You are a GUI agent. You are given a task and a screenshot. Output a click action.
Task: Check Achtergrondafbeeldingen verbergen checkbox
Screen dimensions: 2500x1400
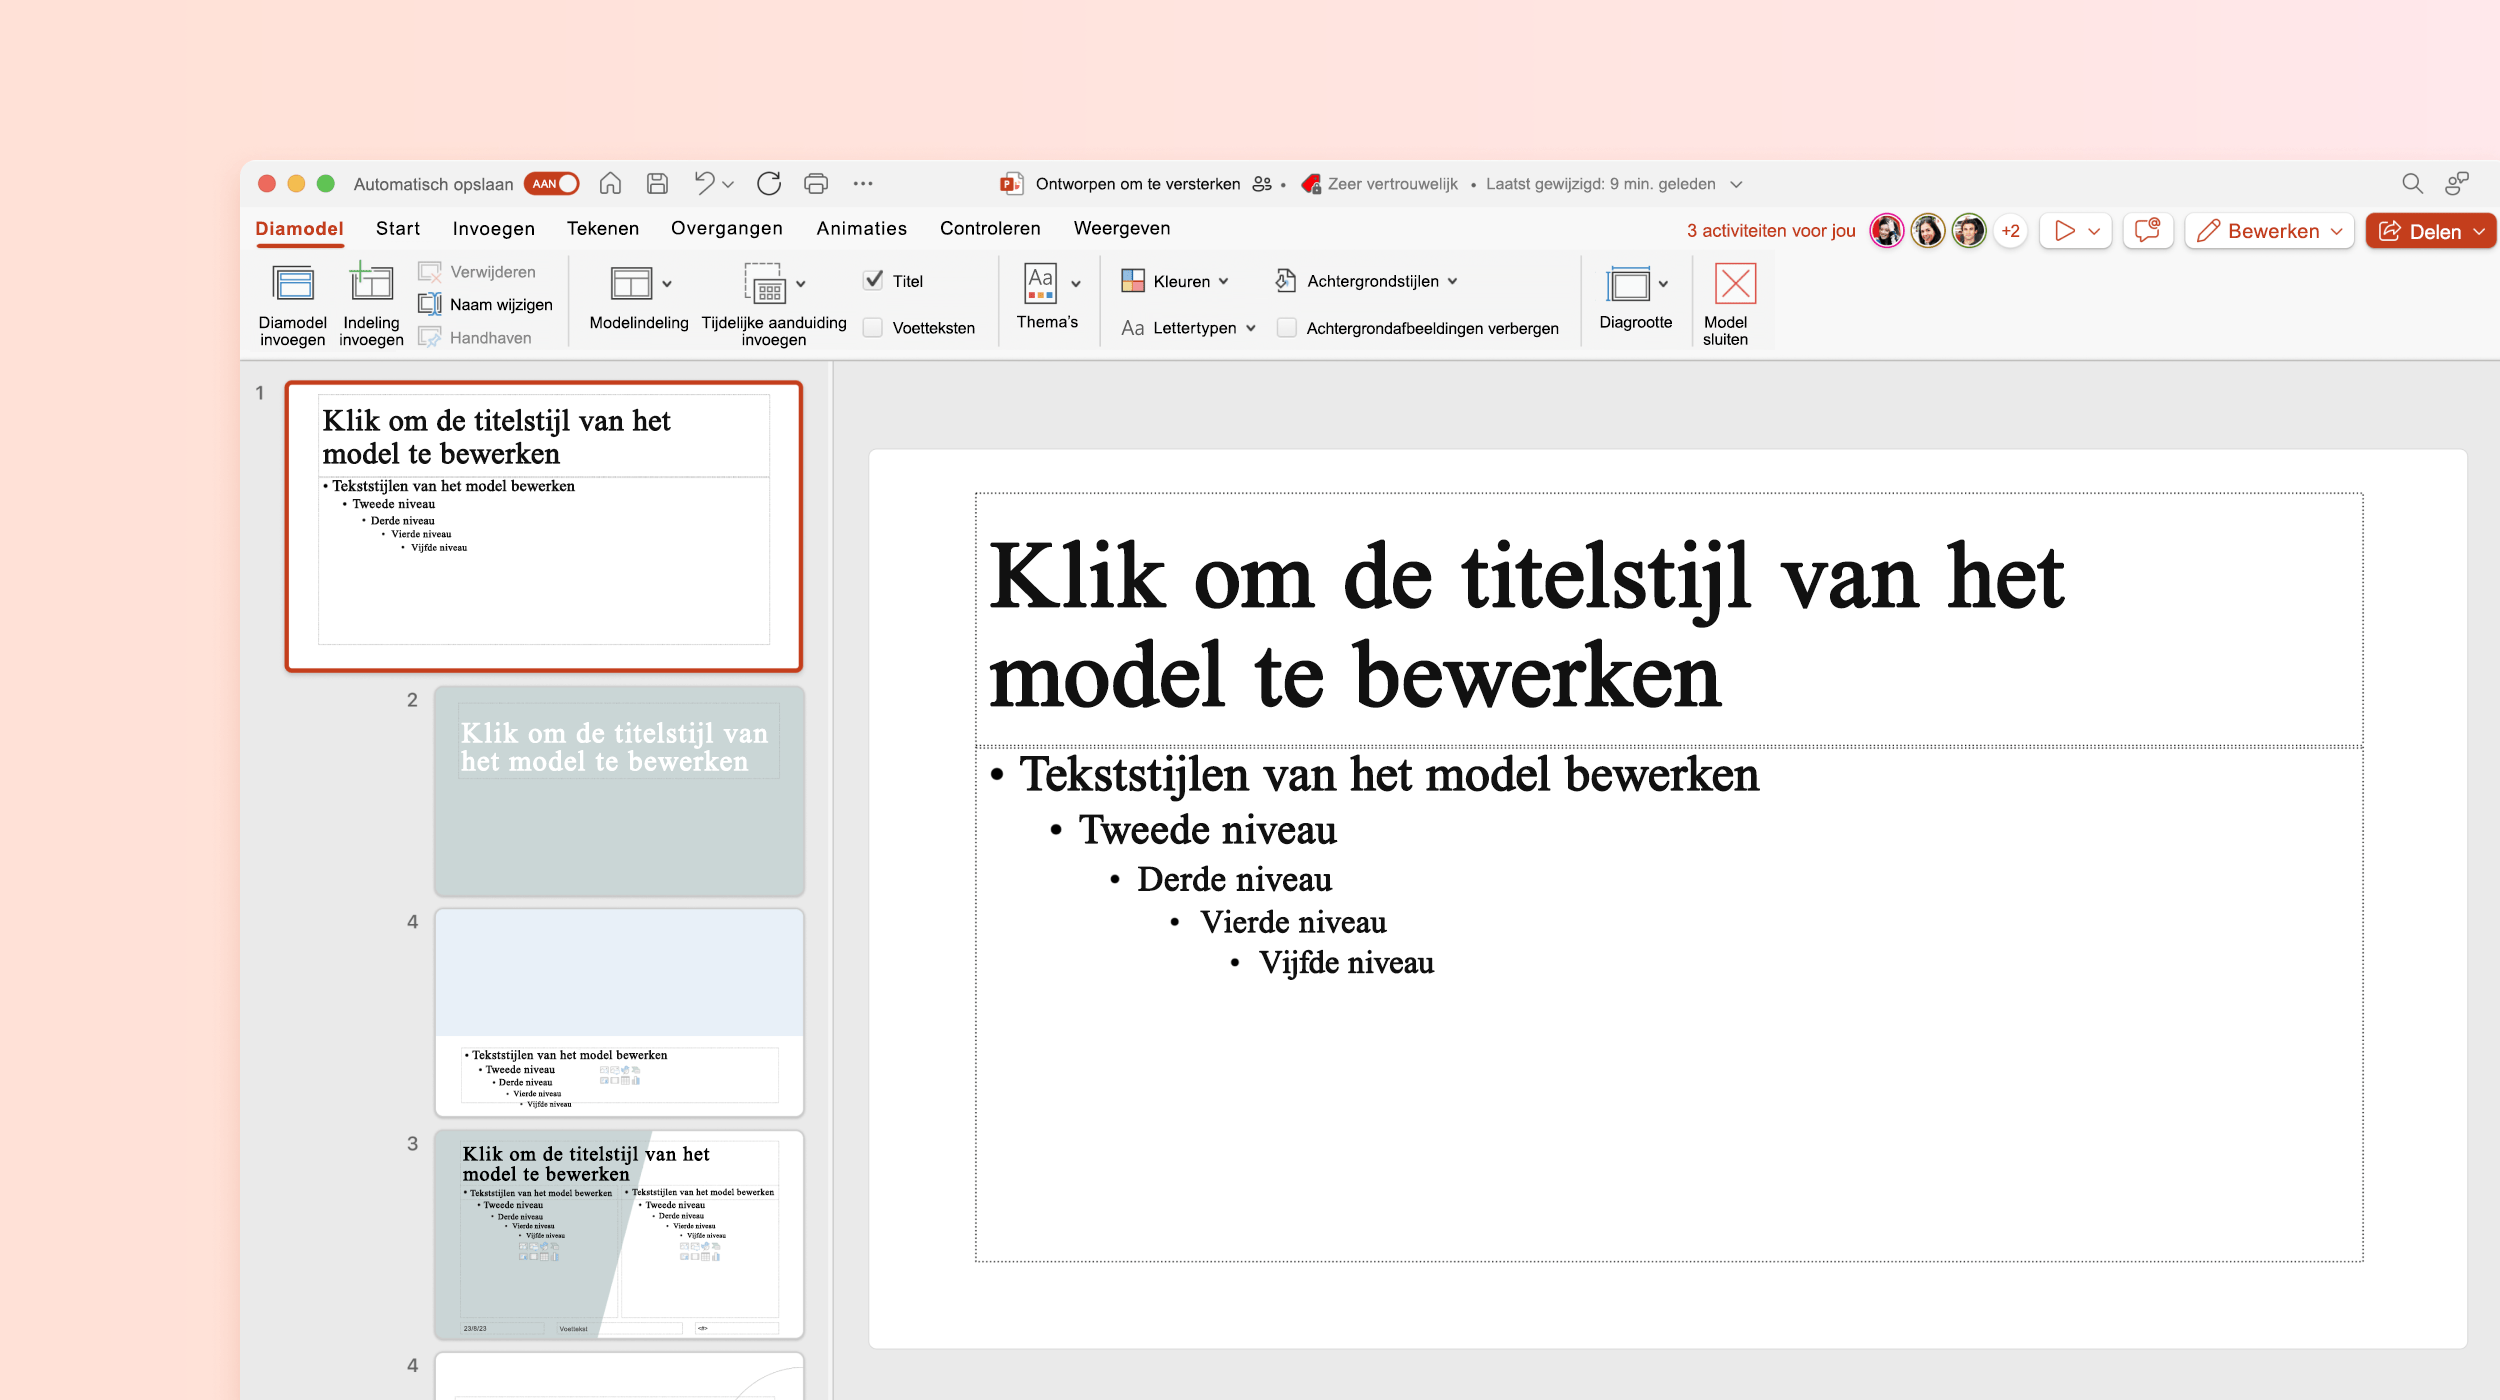[x=1287, y=327]
